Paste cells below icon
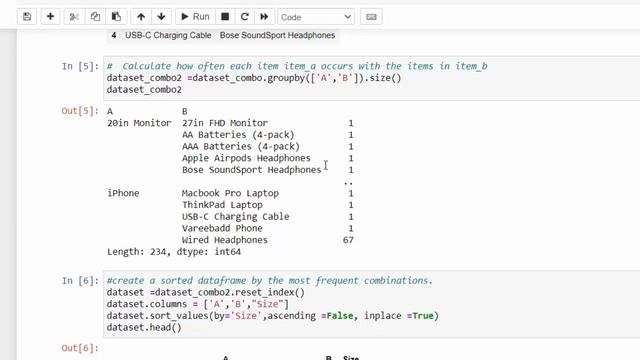This screenshot has width=640, height=360. pyautogui.click(x=116, y=17)
